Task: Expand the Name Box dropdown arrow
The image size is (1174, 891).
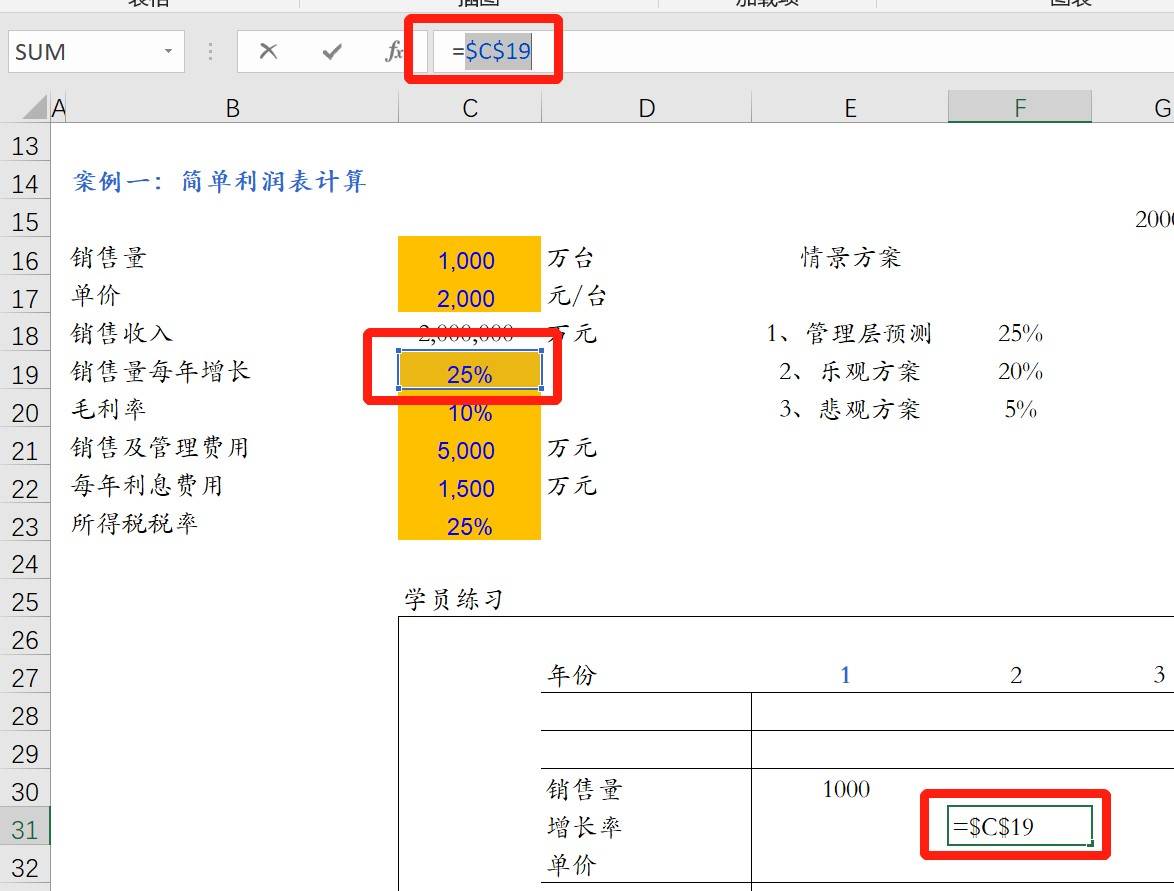Action: pyautogui.click(x=168, y=51)
